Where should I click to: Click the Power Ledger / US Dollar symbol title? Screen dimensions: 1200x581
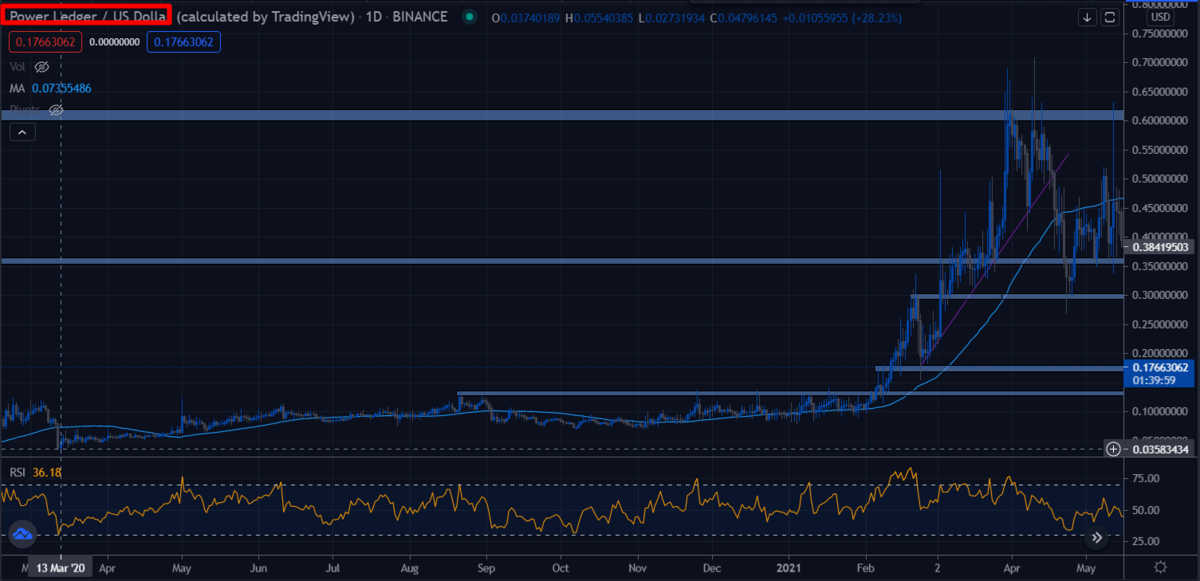[x=87, y=16]
